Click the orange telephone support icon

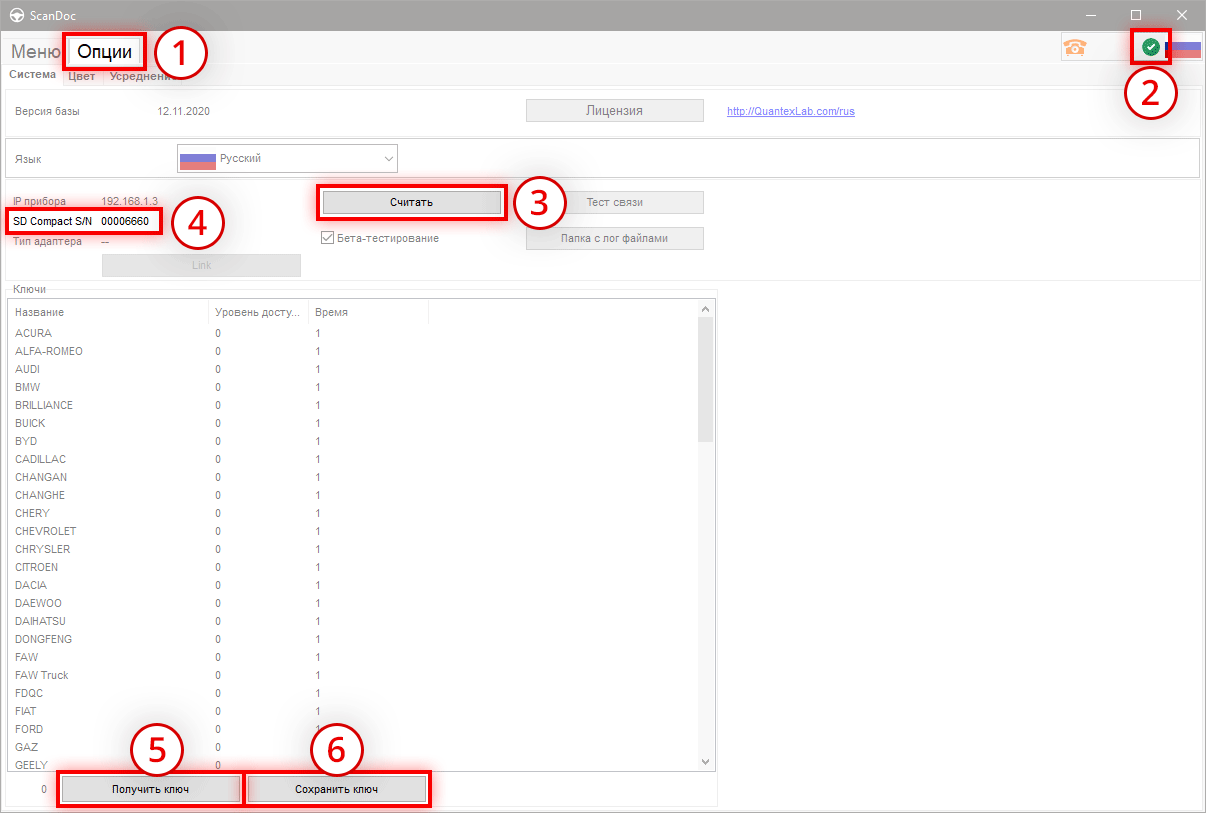tap(1075, 47)
